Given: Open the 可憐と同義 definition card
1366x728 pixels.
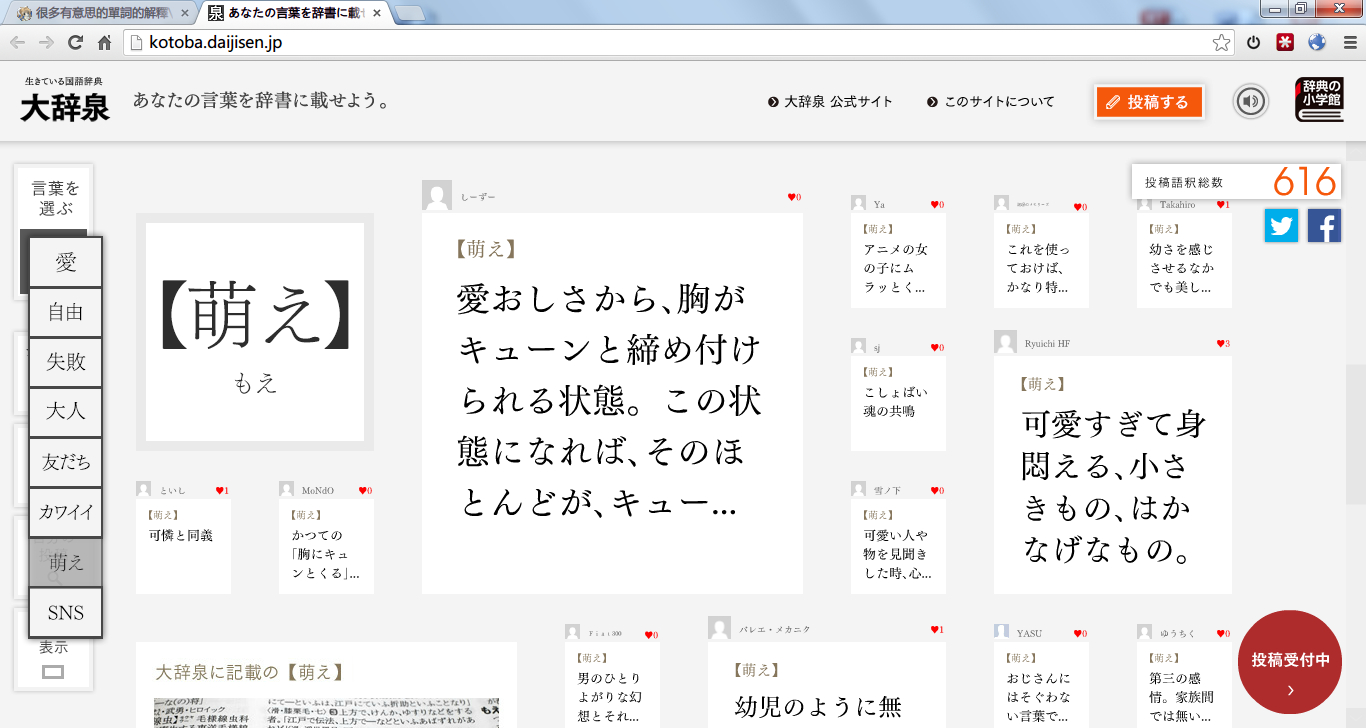Looking at the screenshot, I should tap(183, 546).
